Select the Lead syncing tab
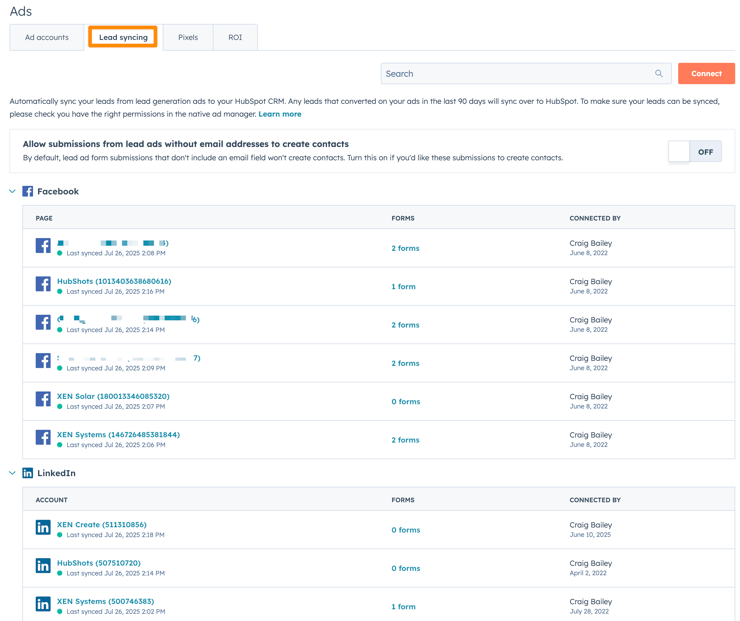This screenshot has width=740, height=621. (123, 37)
